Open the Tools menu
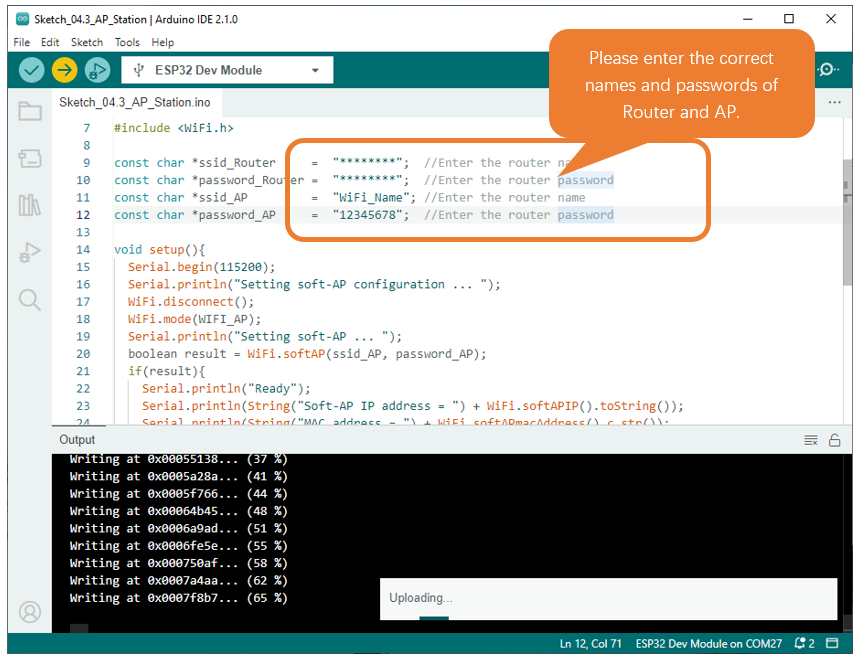 [127, 42]
